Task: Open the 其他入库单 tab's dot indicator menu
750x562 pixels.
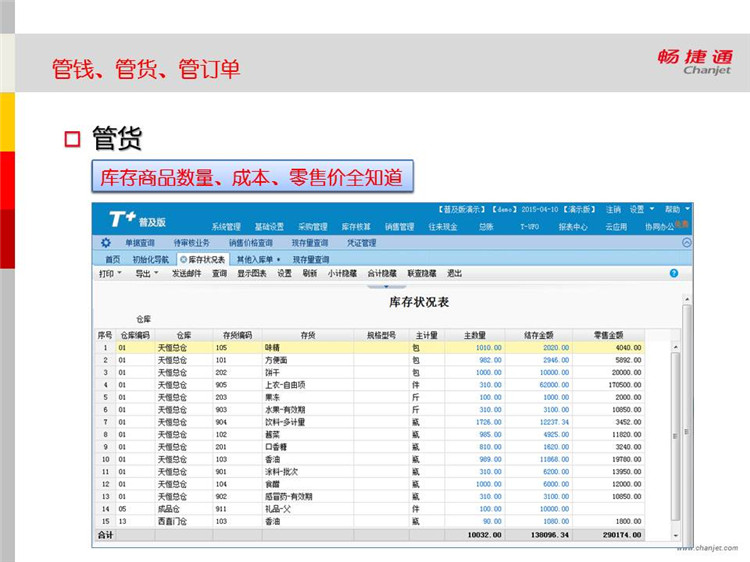Action: tap(278, 260)
